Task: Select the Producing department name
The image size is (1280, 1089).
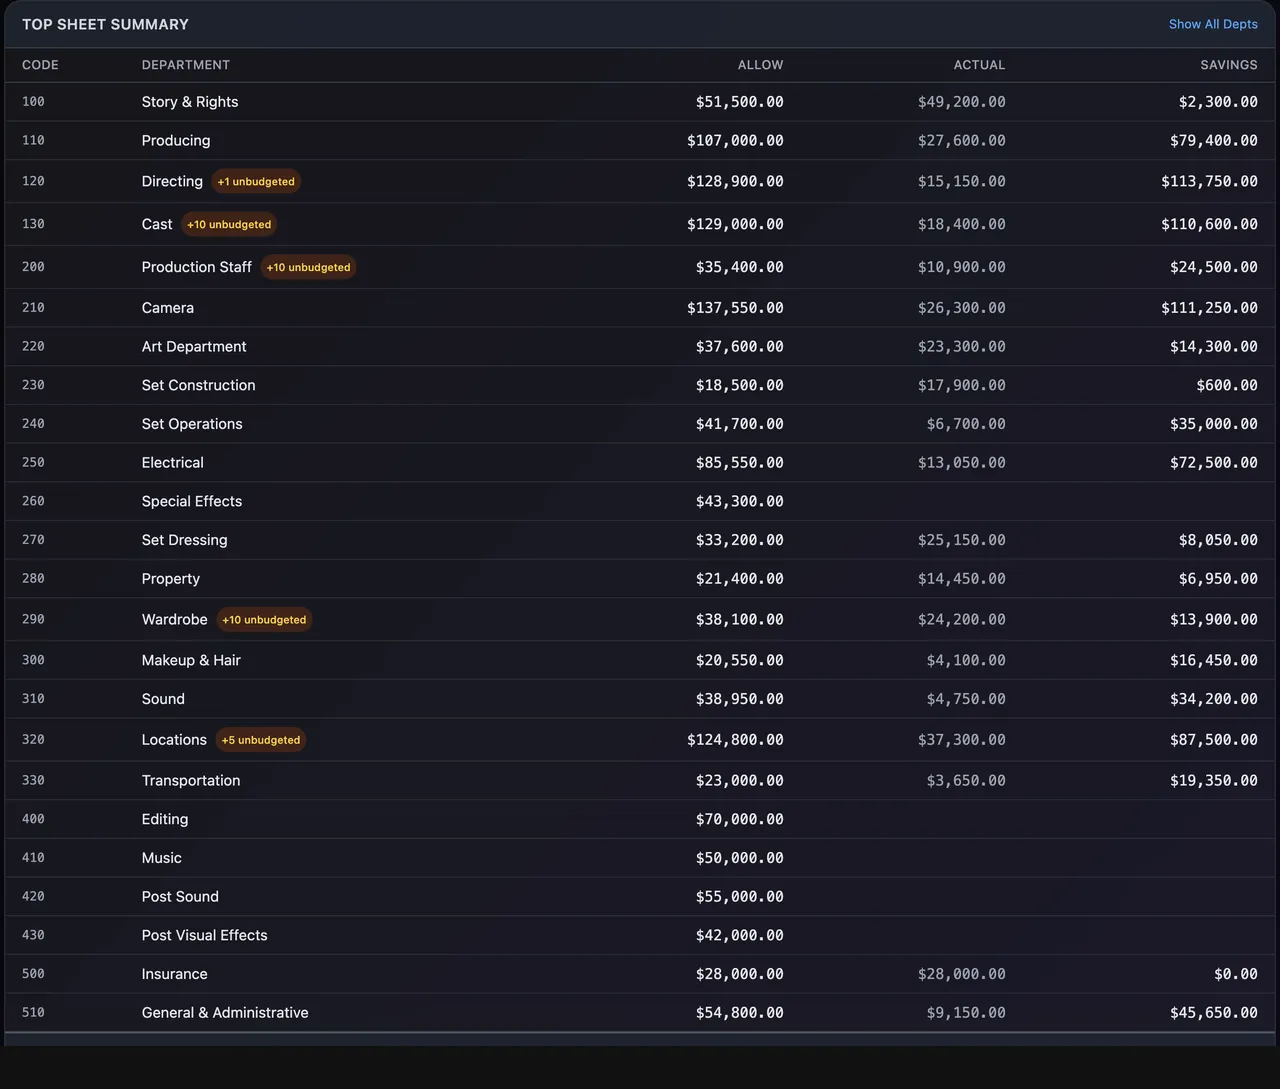Action: (176, 141)
